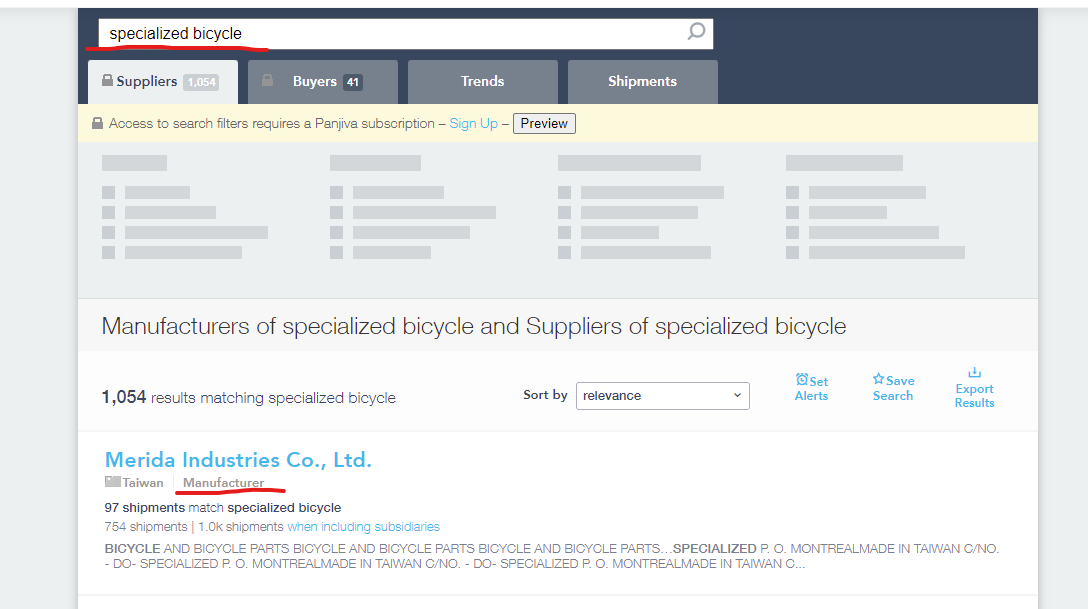
Task: Click the Export Results download icon
Action: 974,372
